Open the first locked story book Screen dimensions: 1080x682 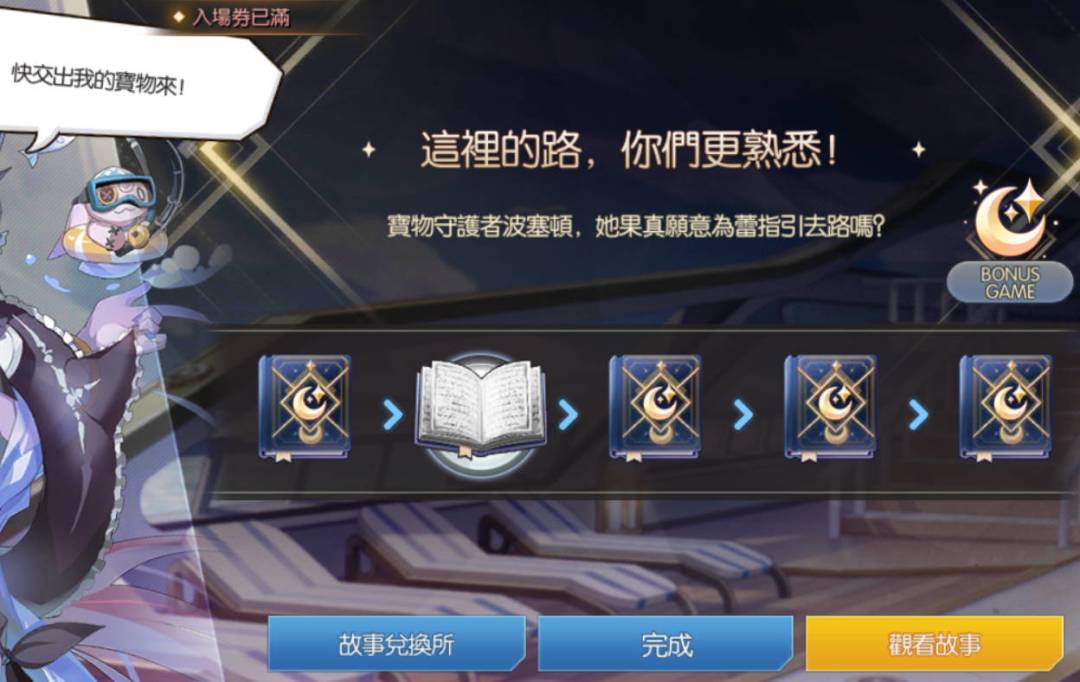(304, 408)
